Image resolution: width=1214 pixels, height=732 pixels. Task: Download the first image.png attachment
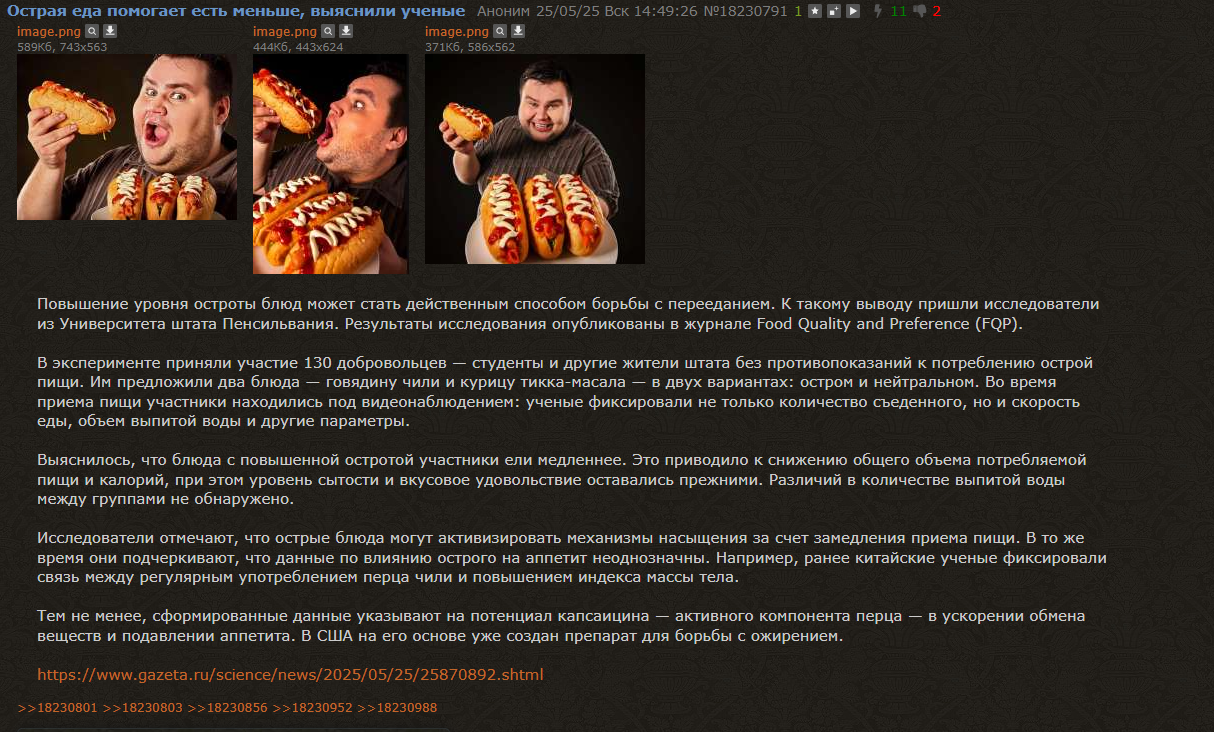[110, 31]
